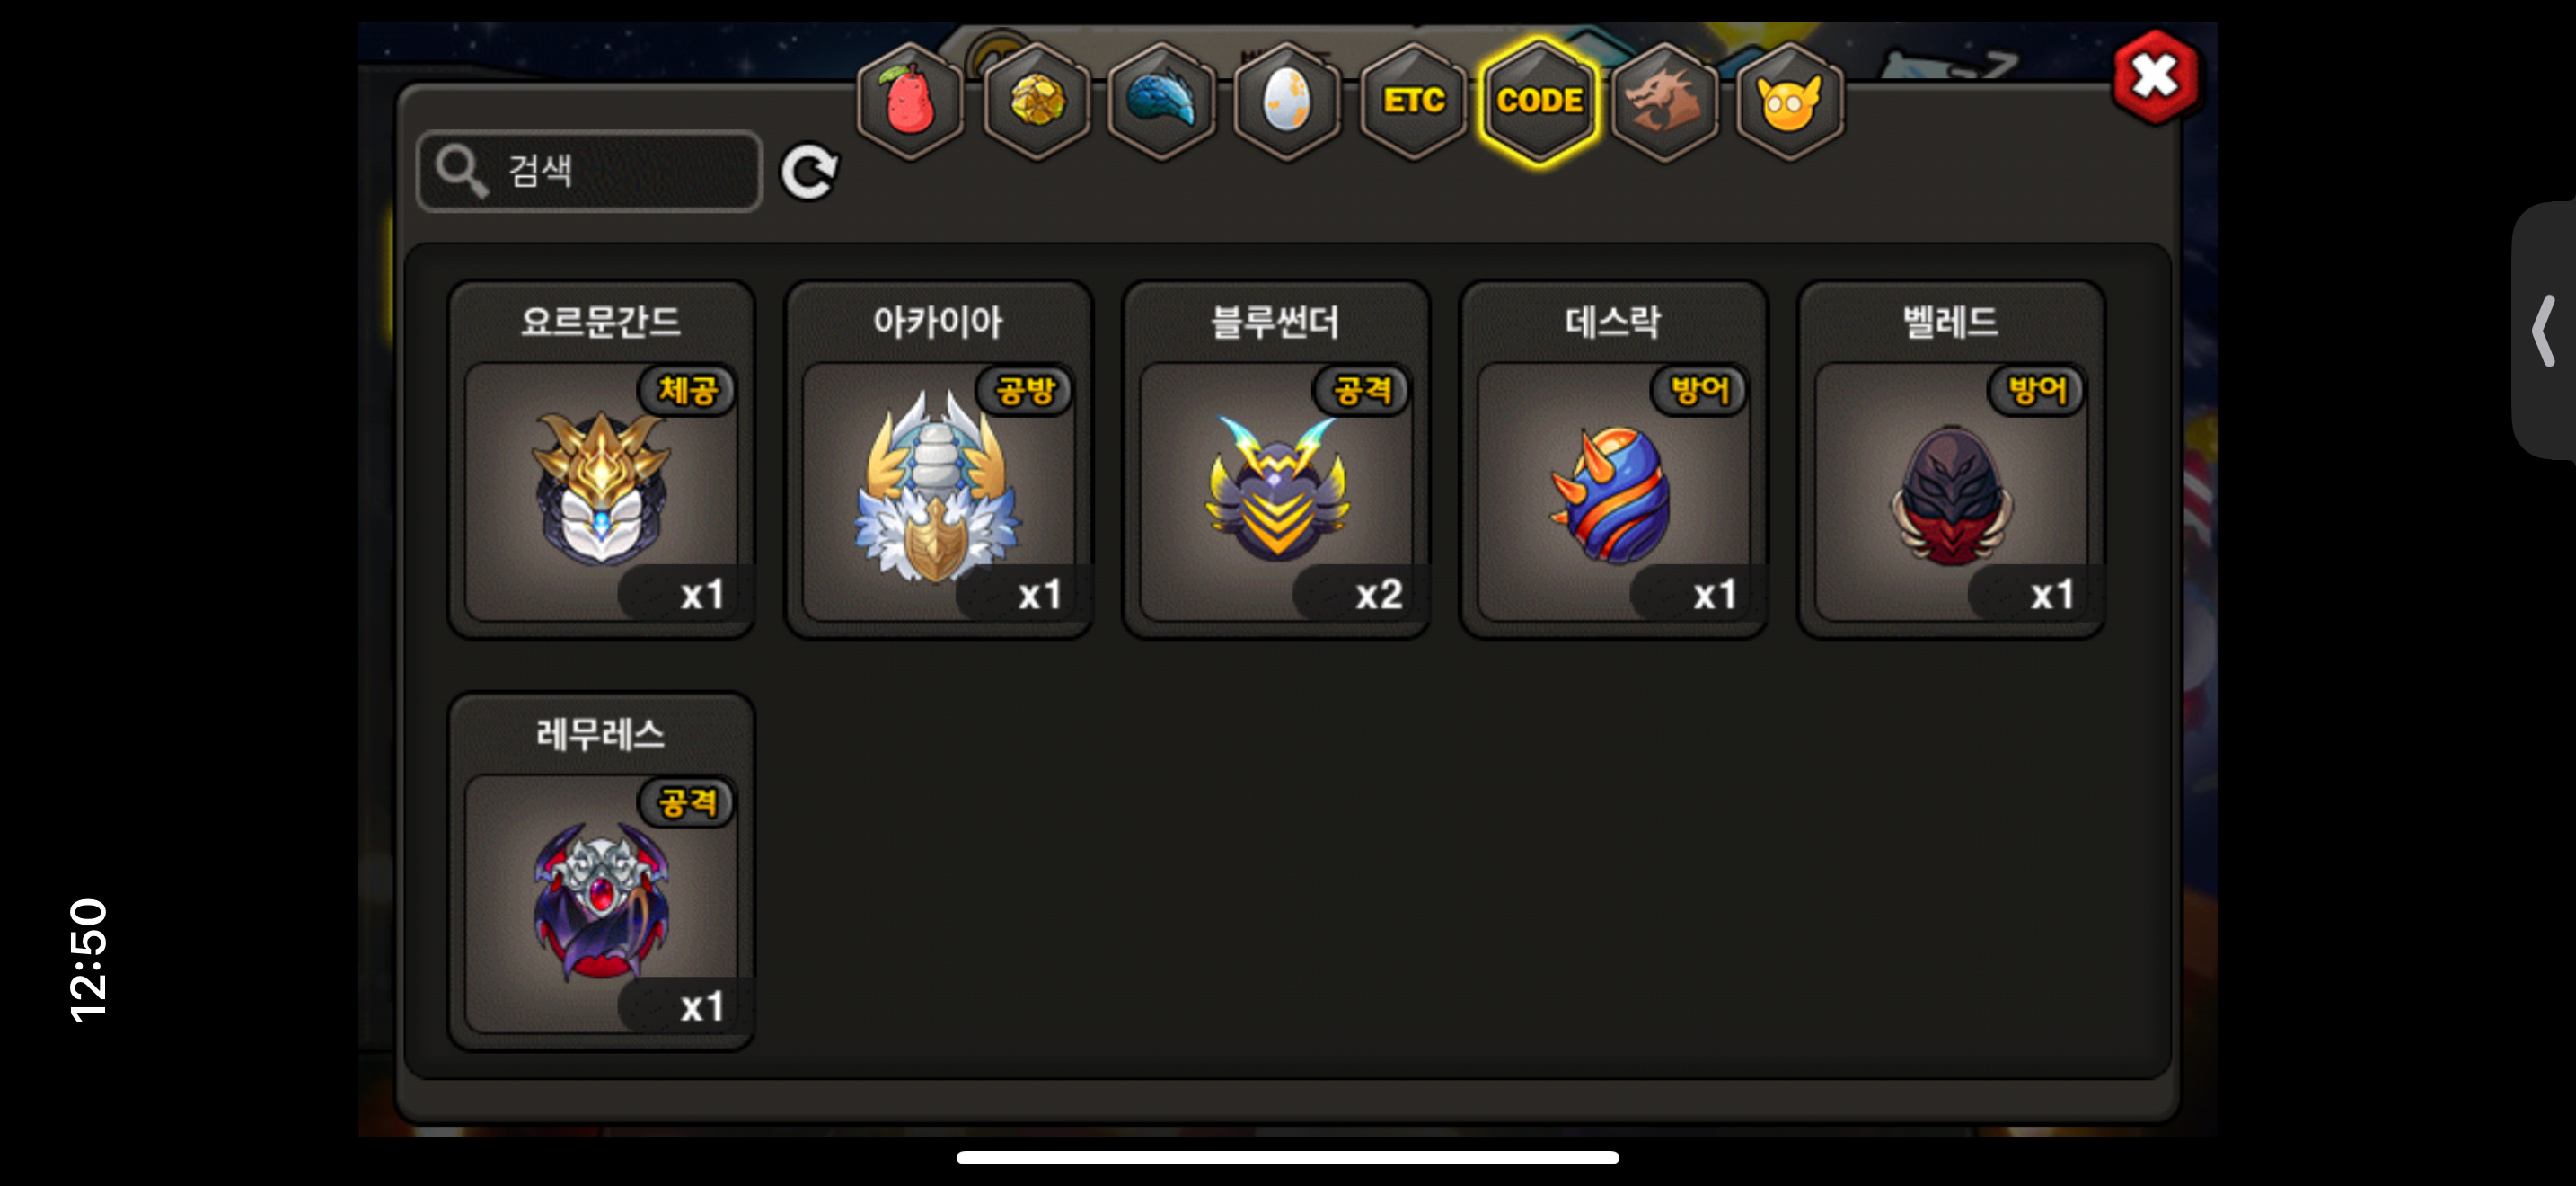This screenshot has height=1186, width=2576.
Task: Click the 검색 search field
Action: tap(590, 171)
